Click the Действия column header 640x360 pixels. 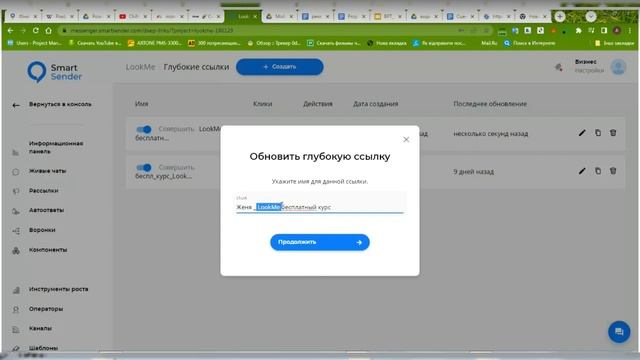[318, 104]
